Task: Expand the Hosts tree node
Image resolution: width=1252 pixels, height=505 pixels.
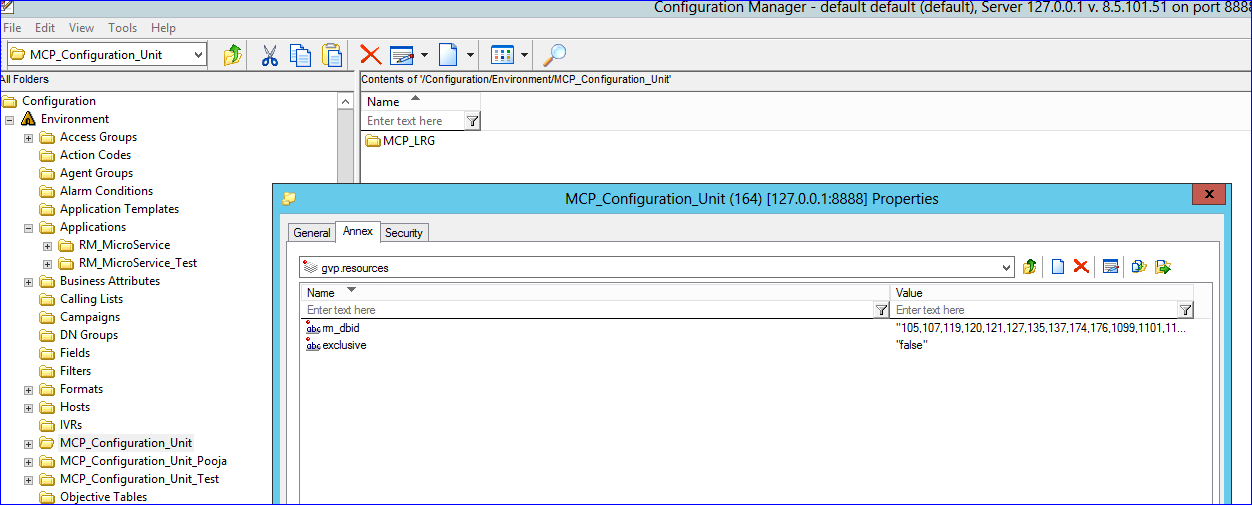Action: pos(28,407)
